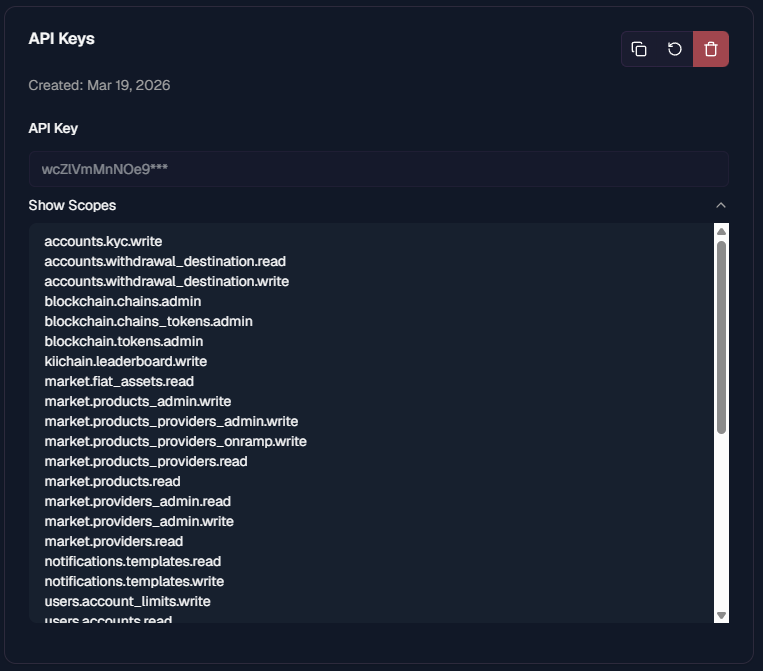This screenshot has height=671, width=763.
Task: Click the API Keys heading
Action: (61, 39)
